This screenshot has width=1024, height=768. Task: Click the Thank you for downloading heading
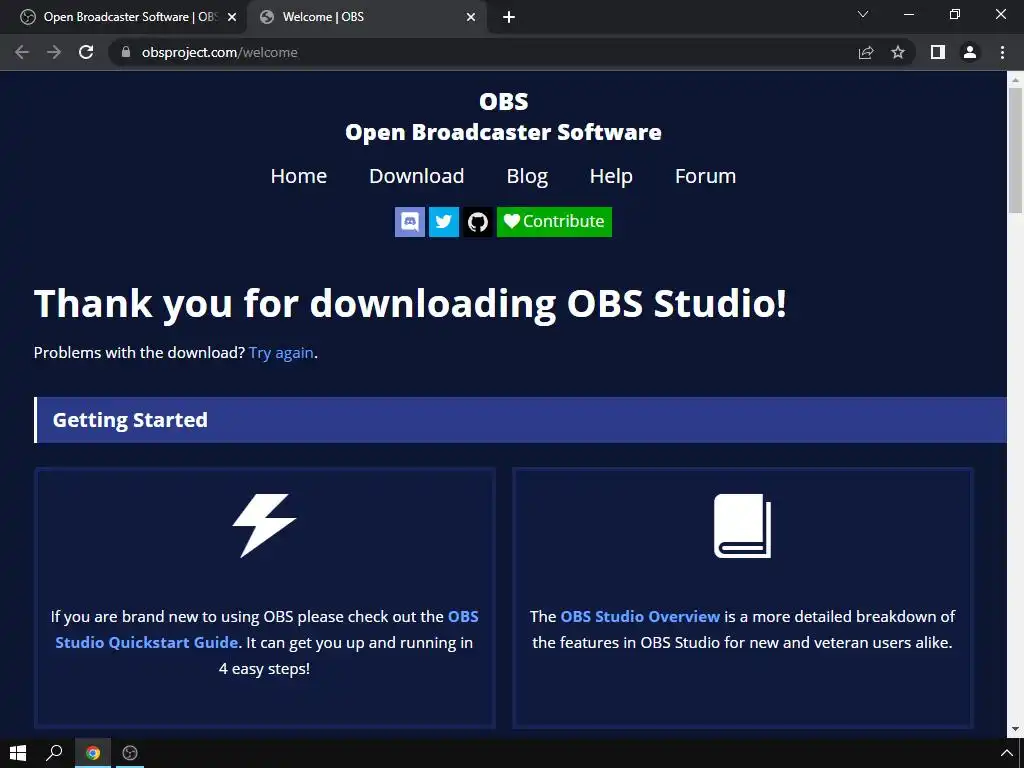pos(410,303)
